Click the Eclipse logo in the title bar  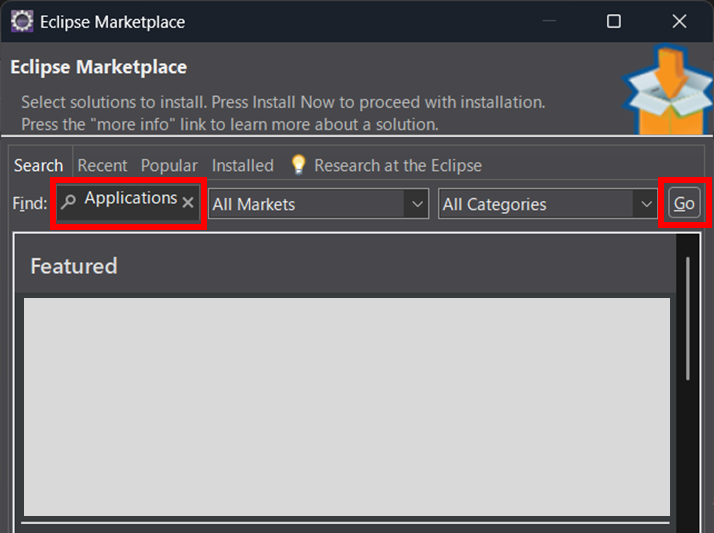tap(21, 21)
